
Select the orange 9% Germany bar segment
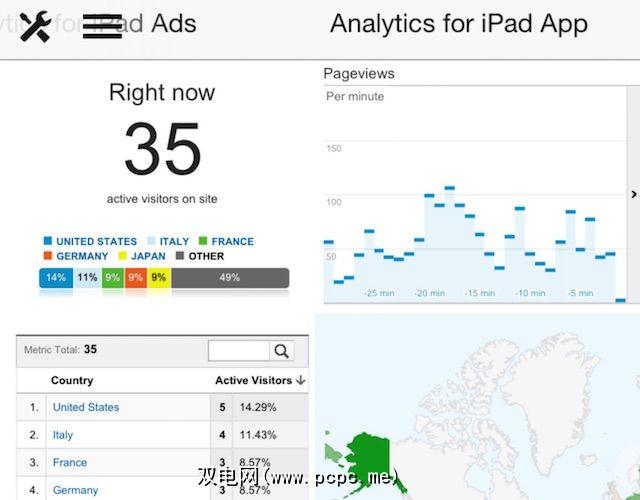click(x=136, y=278)
